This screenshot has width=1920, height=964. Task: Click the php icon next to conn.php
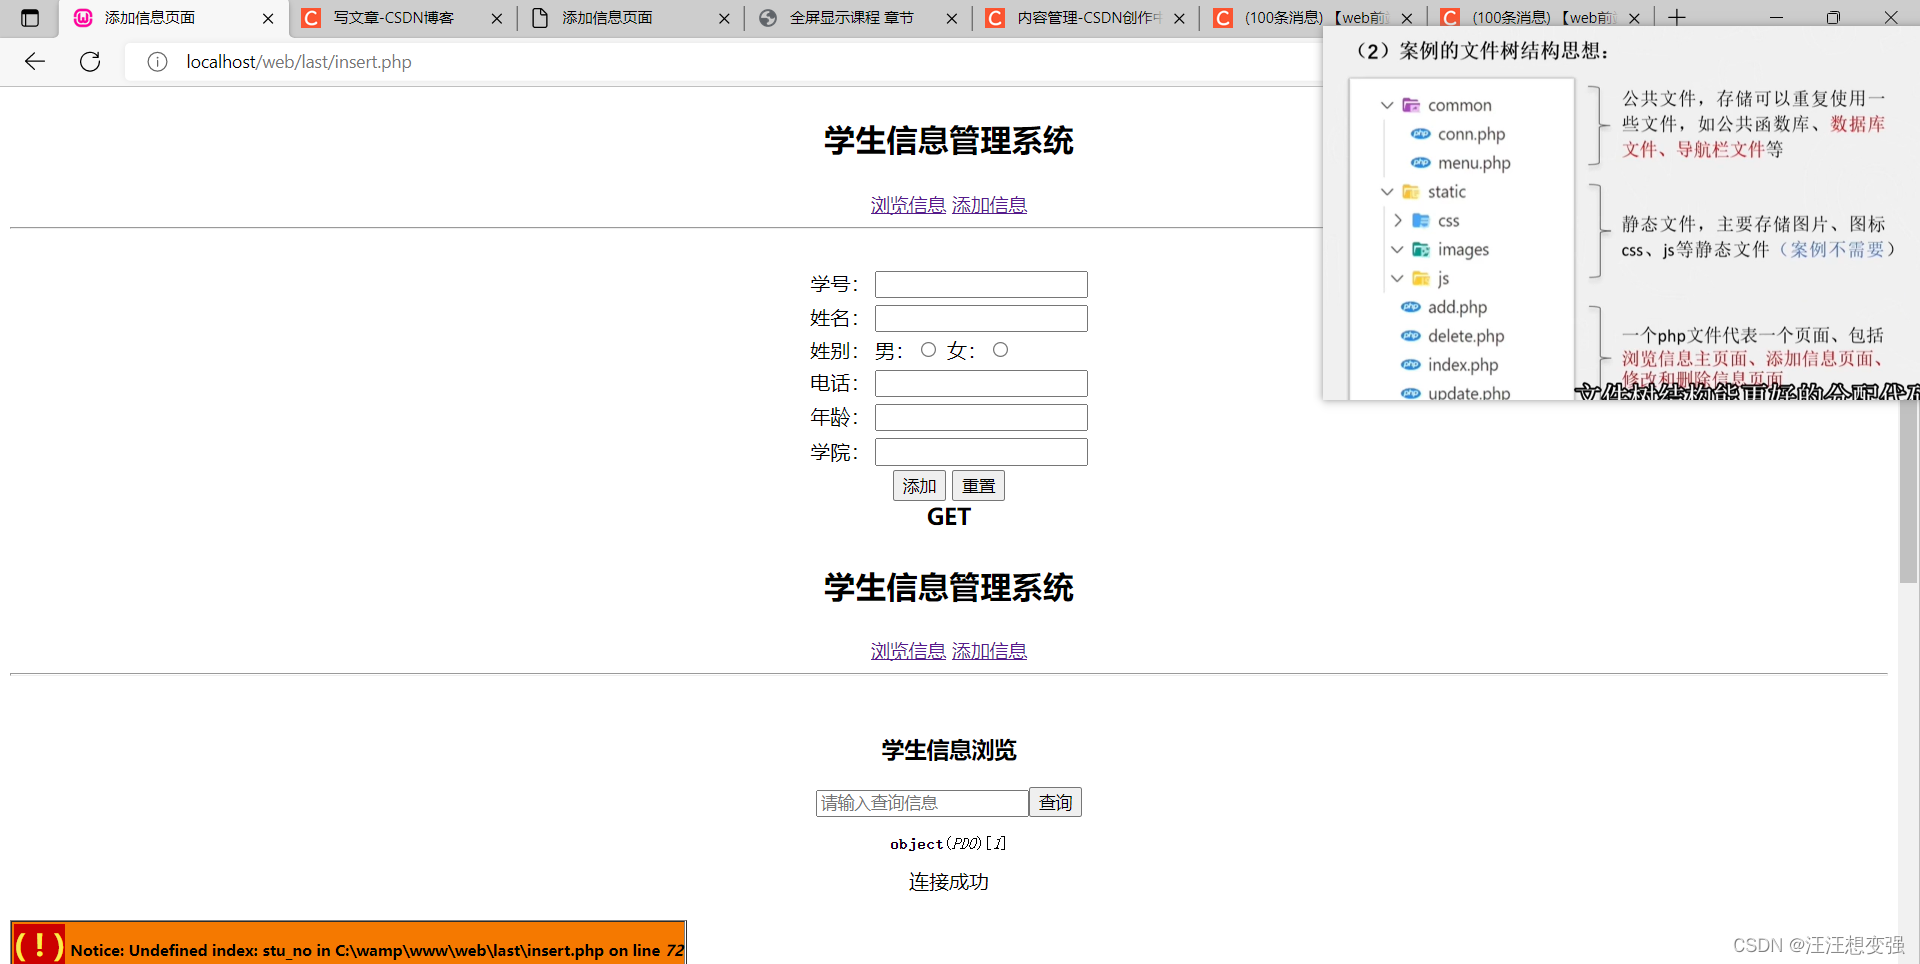click(x=1421, y=133)
